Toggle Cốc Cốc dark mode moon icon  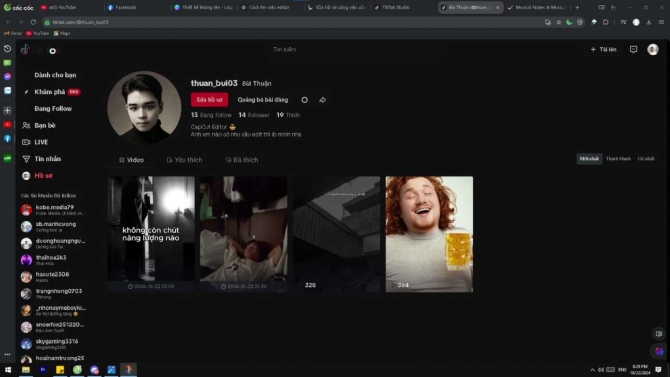tap(569, 22)
